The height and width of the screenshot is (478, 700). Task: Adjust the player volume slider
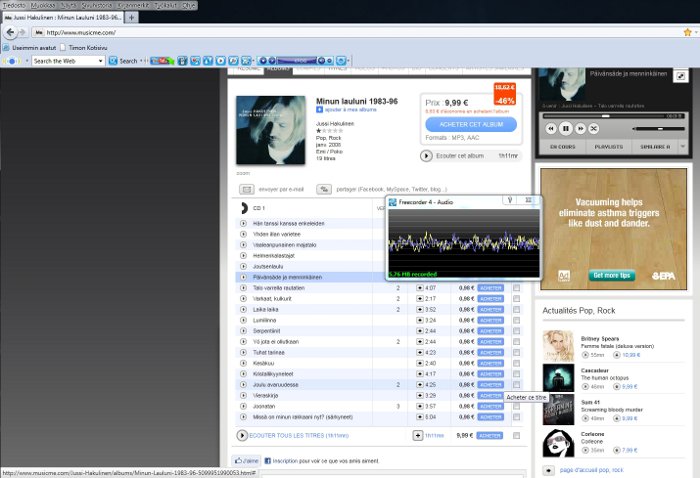[659, 129]
